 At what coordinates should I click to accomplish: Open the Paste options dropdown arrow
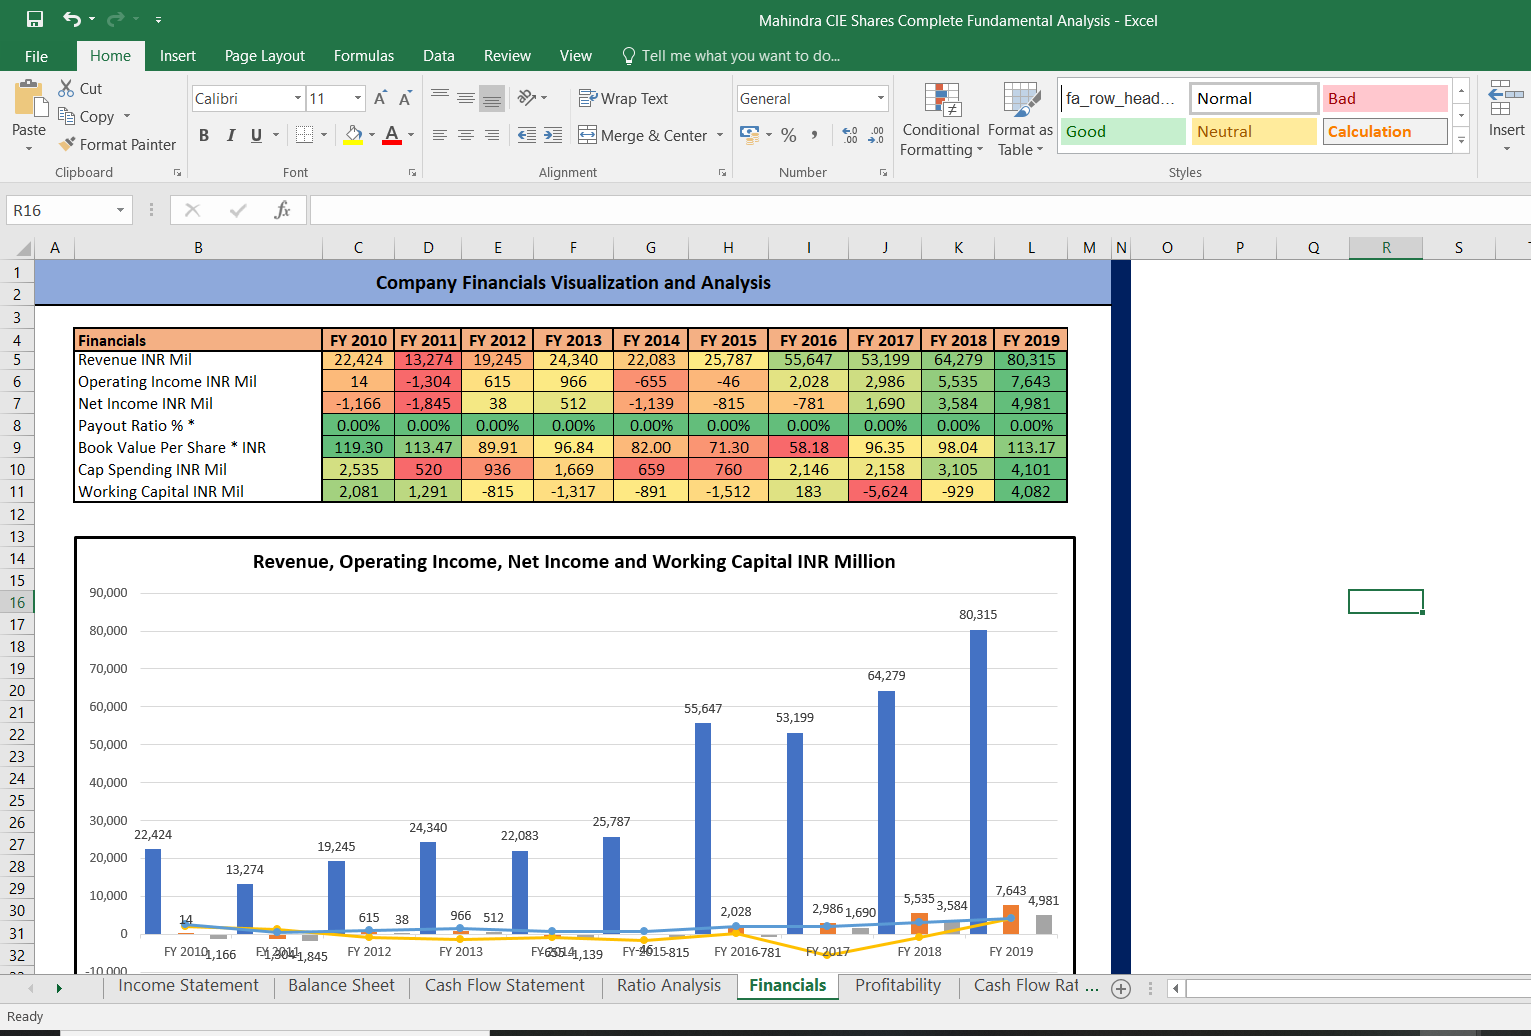click(x=29, y=148)
